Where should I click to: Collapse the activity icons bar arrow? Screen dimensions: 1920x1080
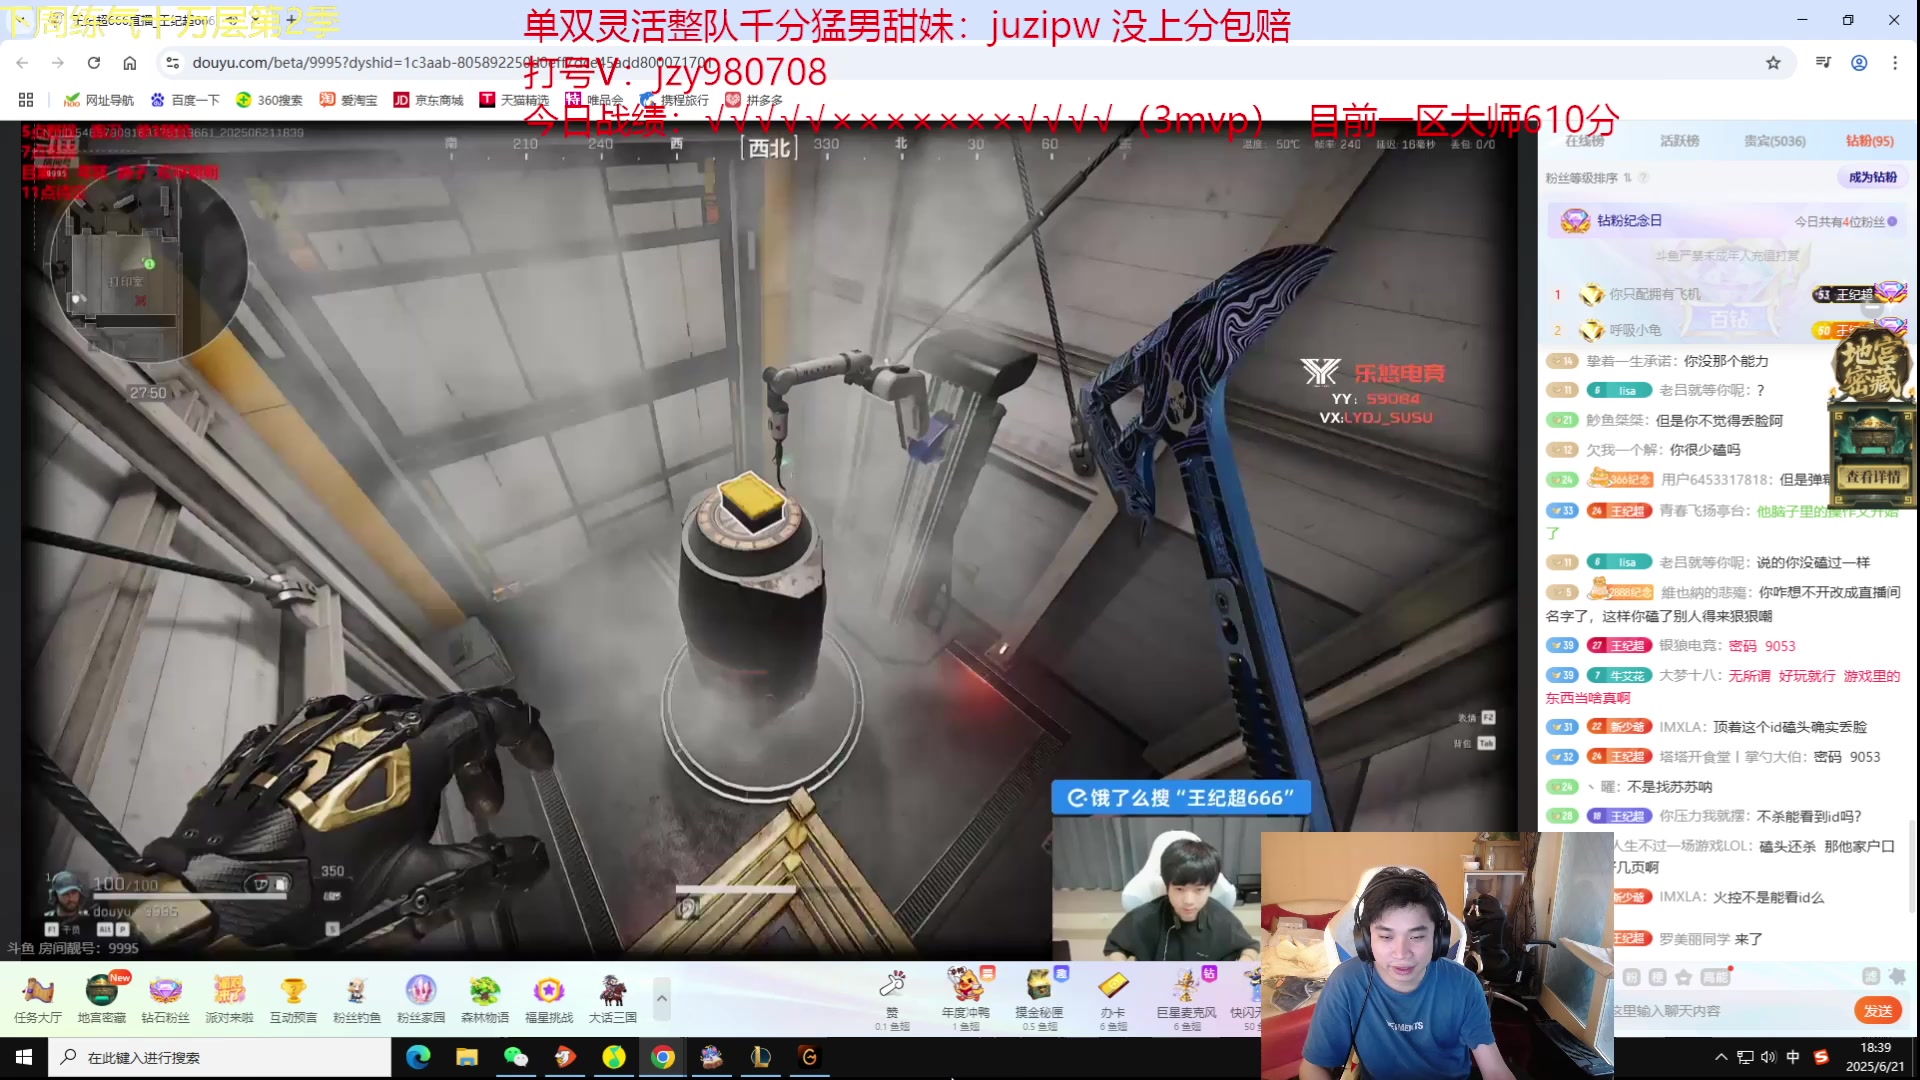coord(662,998)
